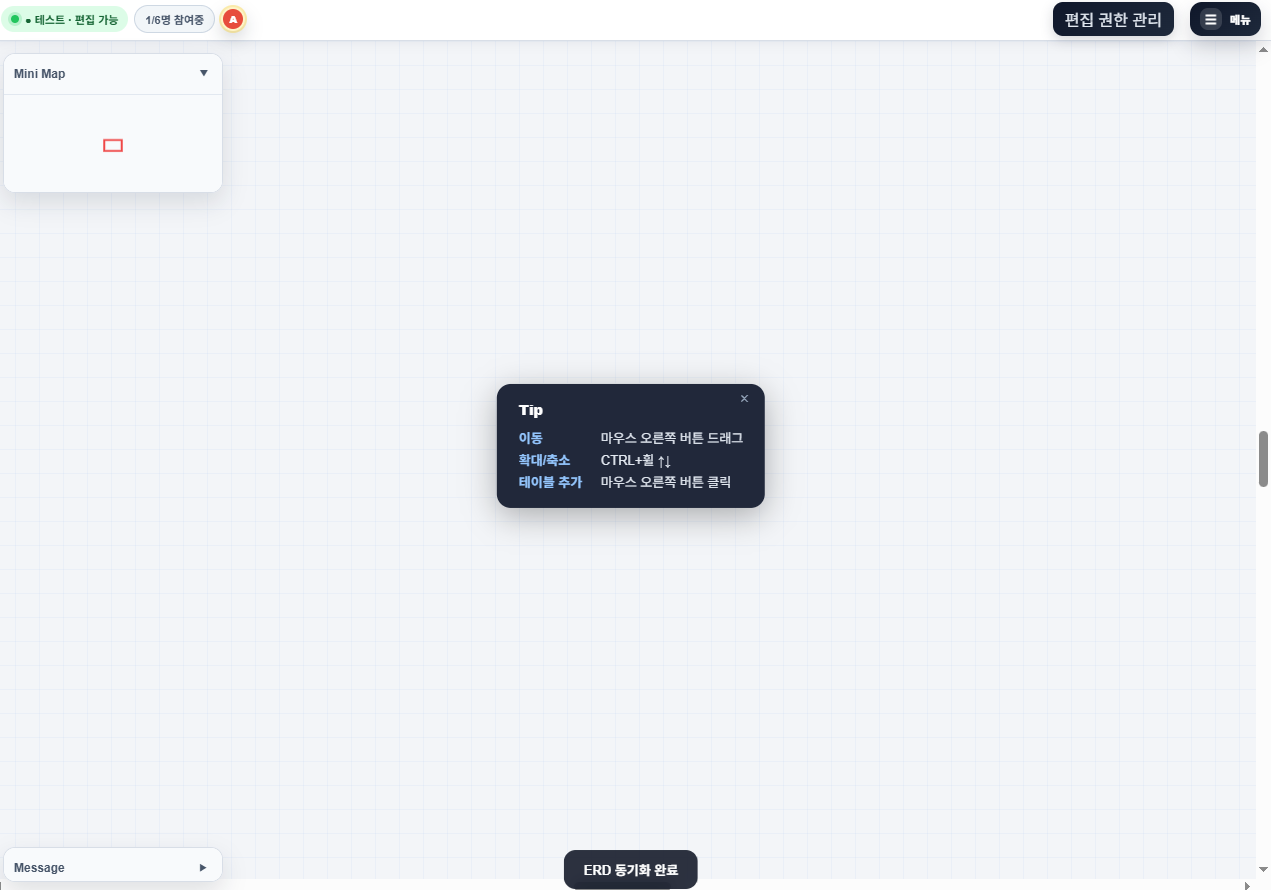
Task: Click the red viewport rectangle in Mini Map
Action: point(113,146)
